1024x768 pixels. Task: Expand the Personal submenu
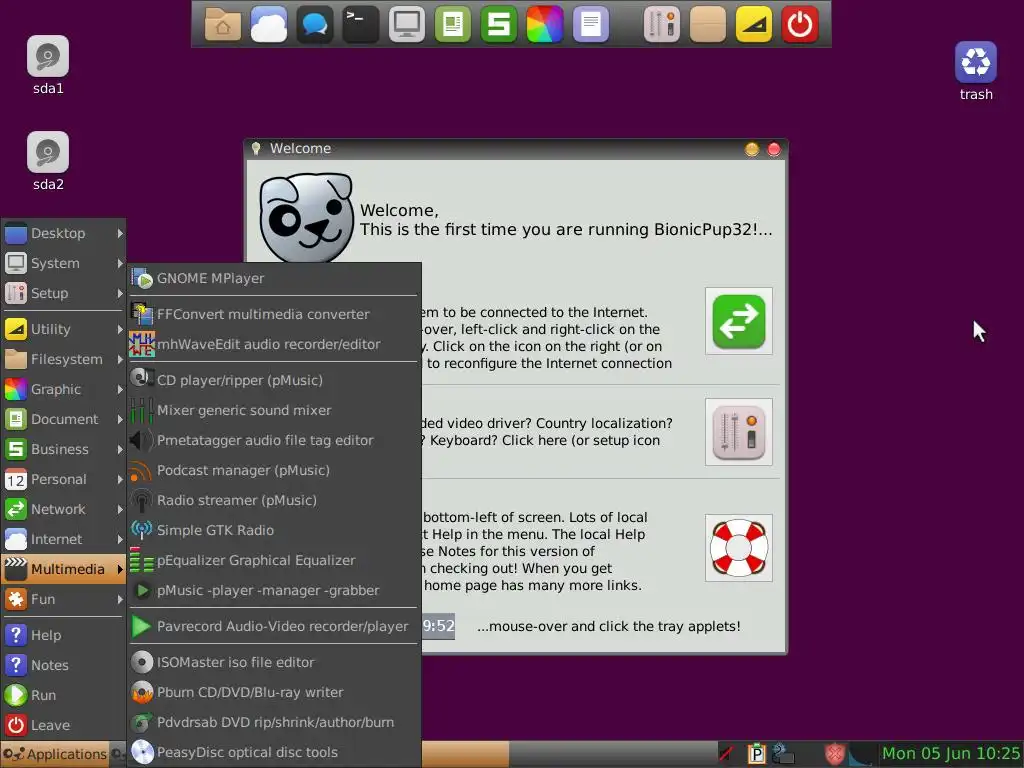(63, 479)
